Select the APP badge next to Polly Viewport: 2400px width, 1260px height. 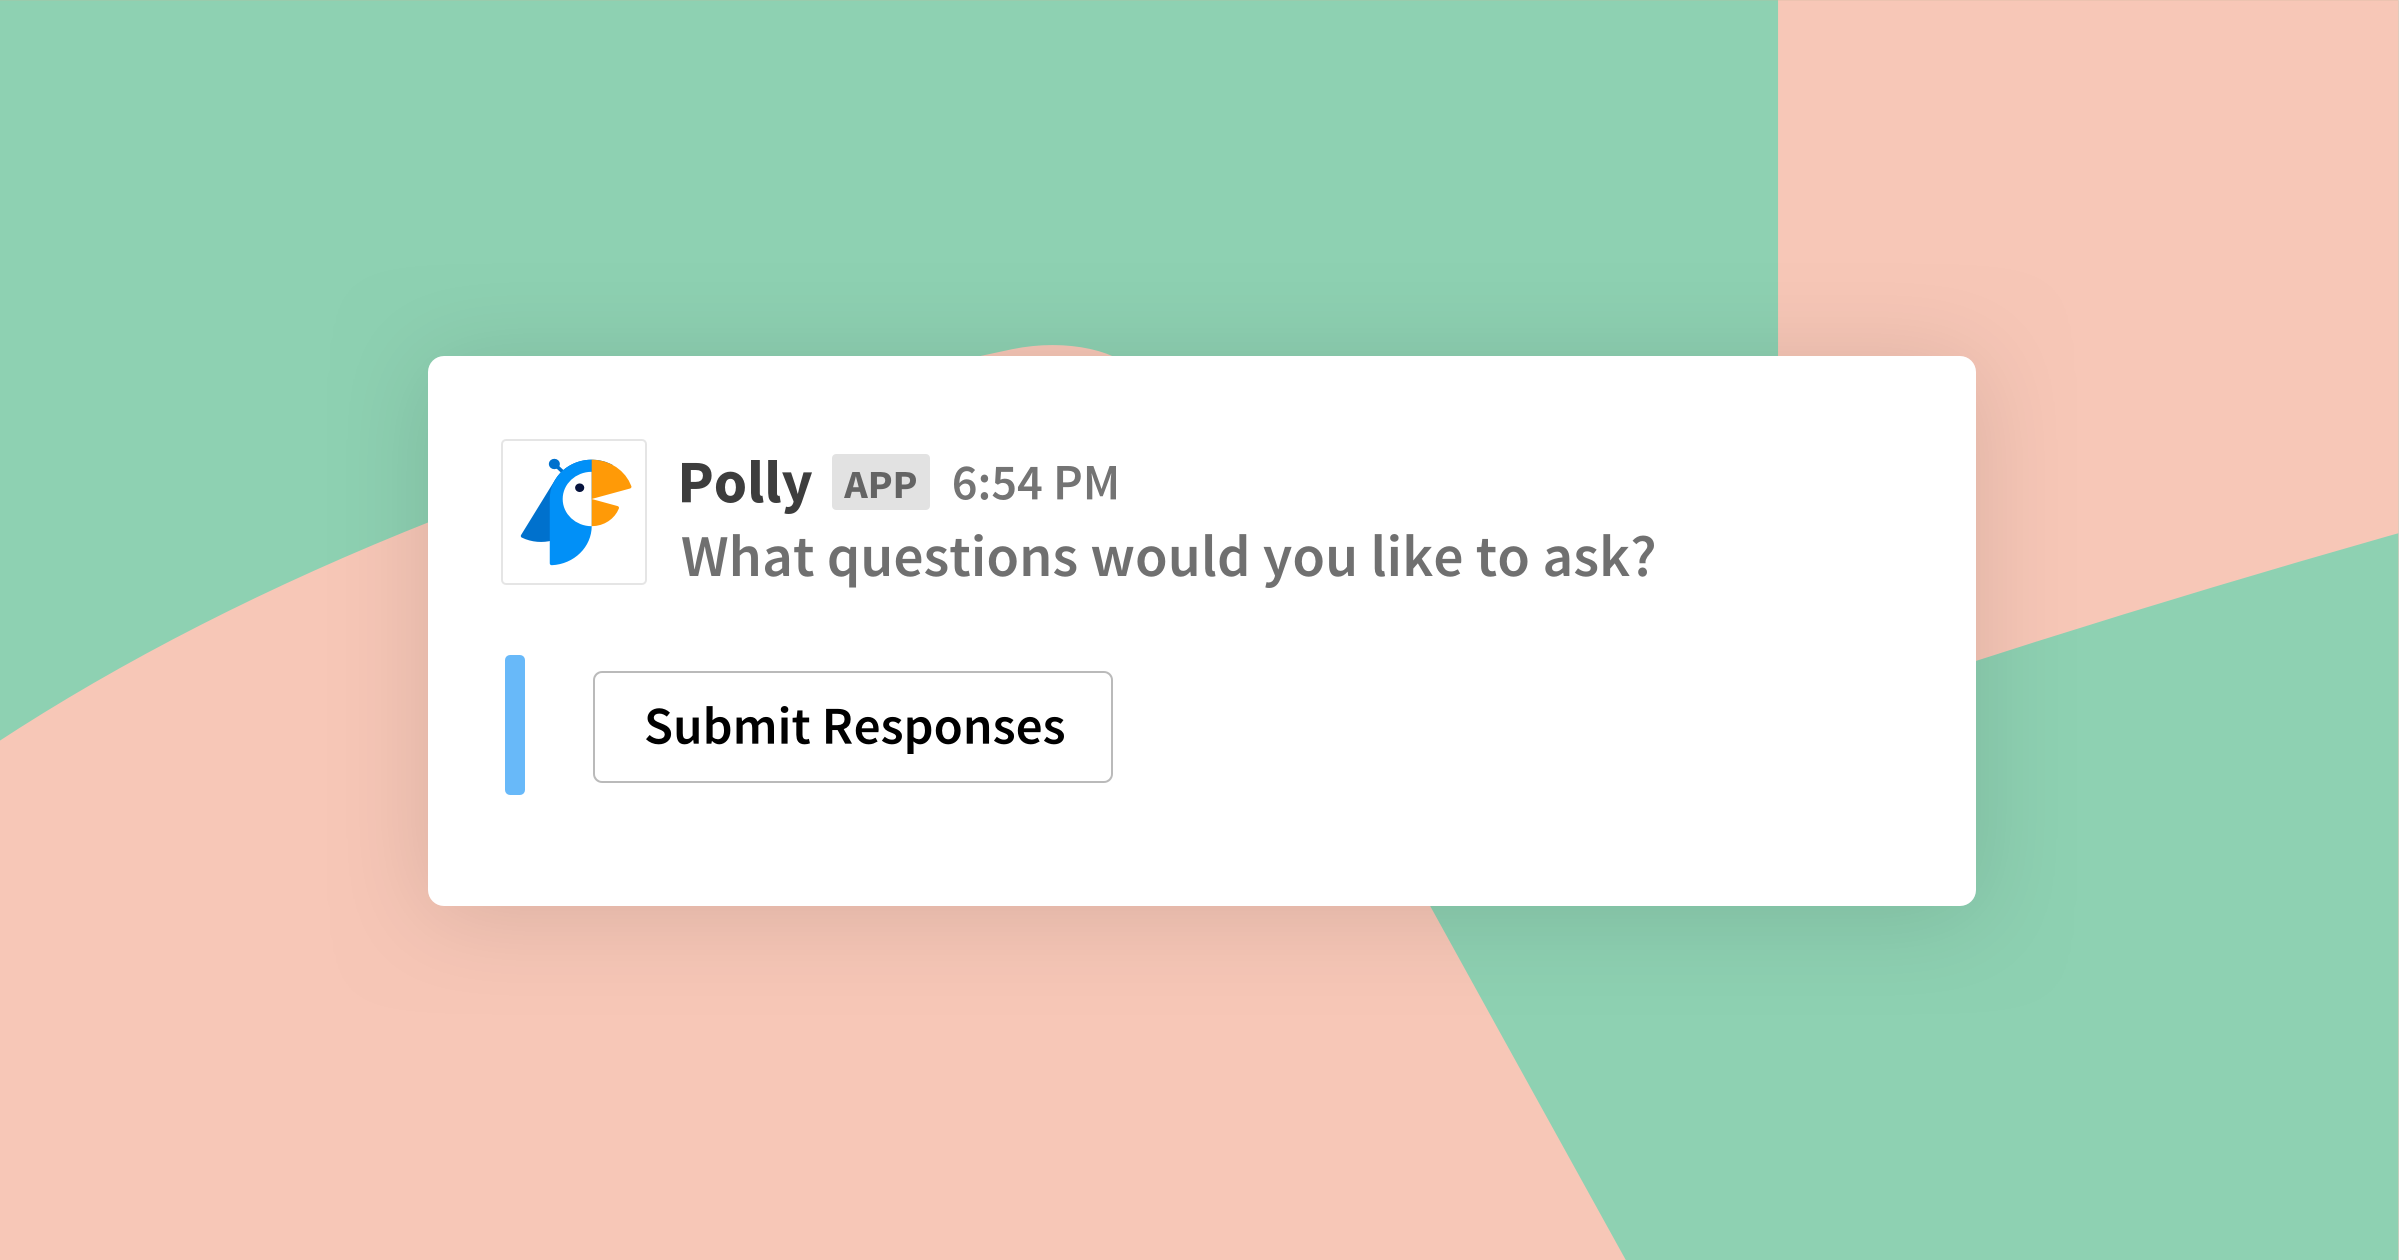point(881,483)
